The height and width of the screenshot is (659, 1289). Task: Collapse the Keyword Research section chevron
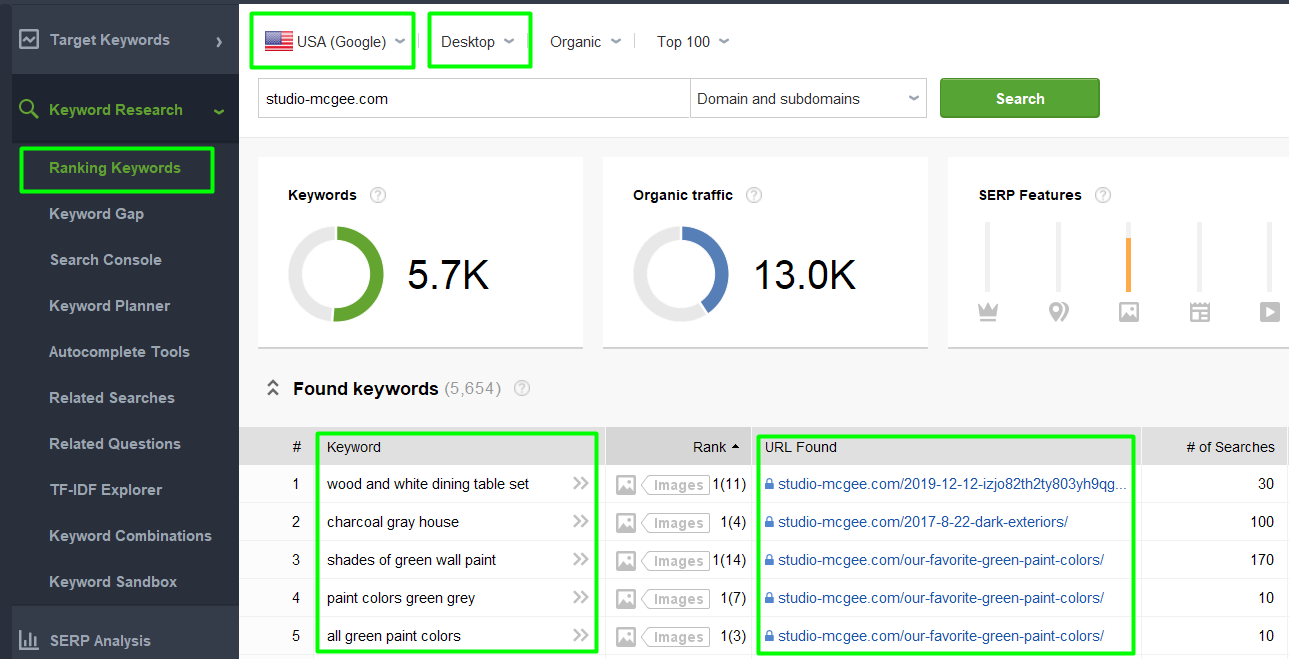pos(219,111)
